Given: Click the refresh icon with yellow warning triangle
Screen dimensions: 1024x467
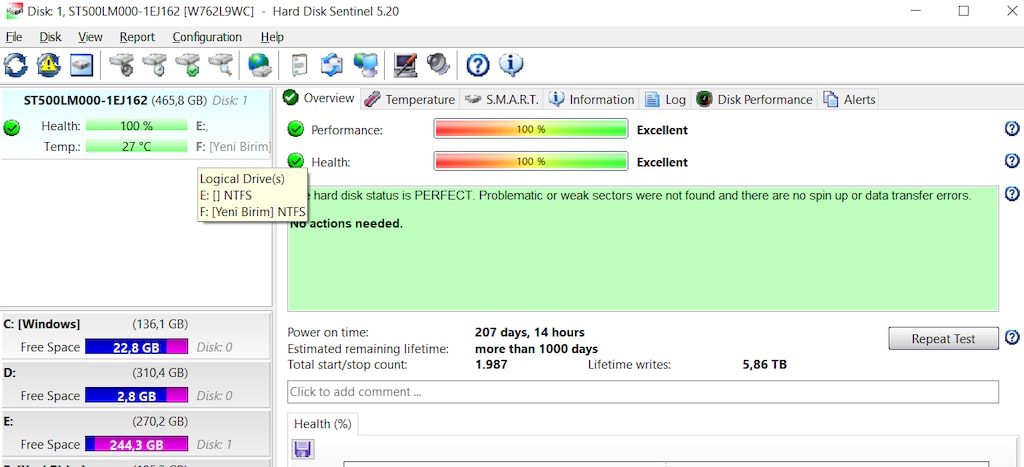Looking at the screenshot, I should pyautogui.click(x=48, y=65).
